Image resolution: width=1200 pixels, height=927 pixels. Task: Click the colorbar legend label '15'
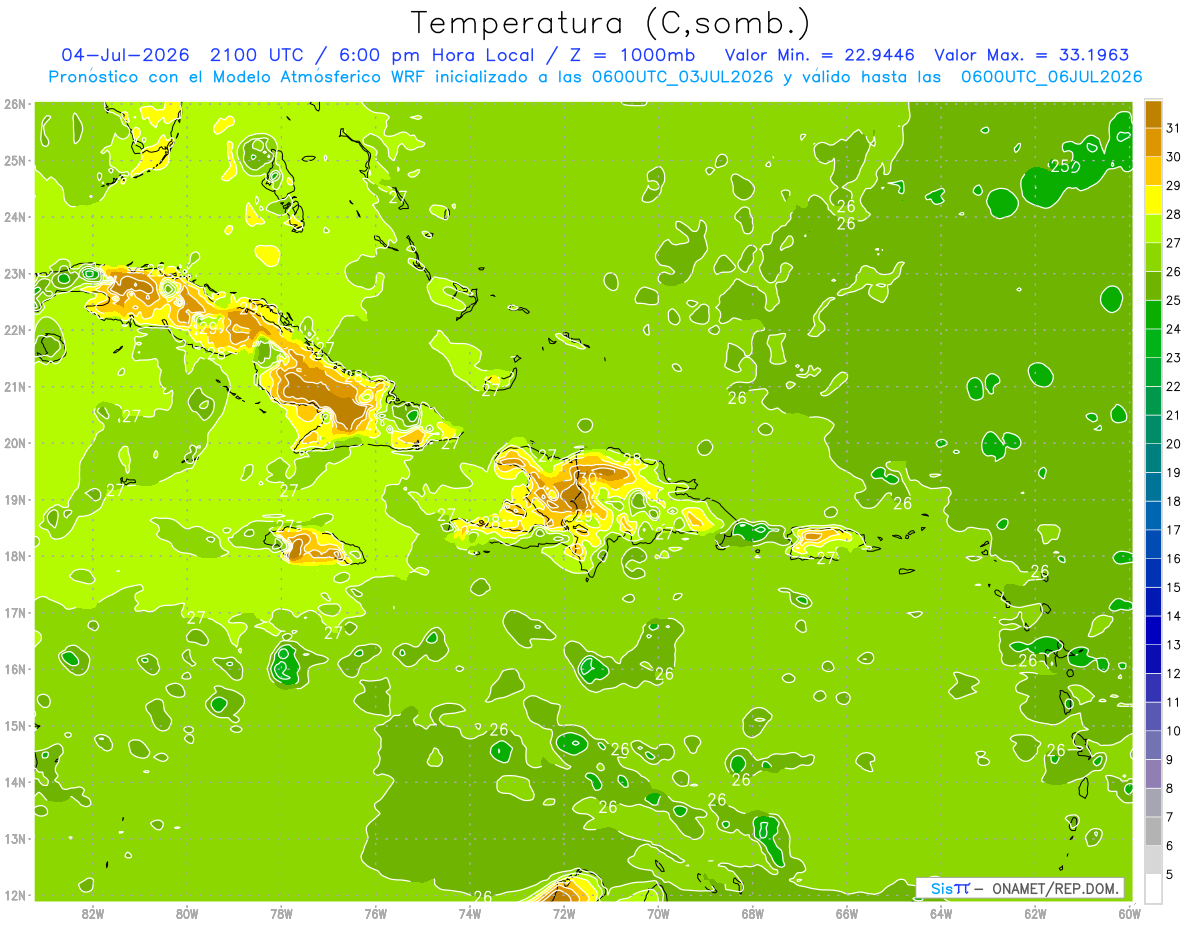click(1173, 587)
